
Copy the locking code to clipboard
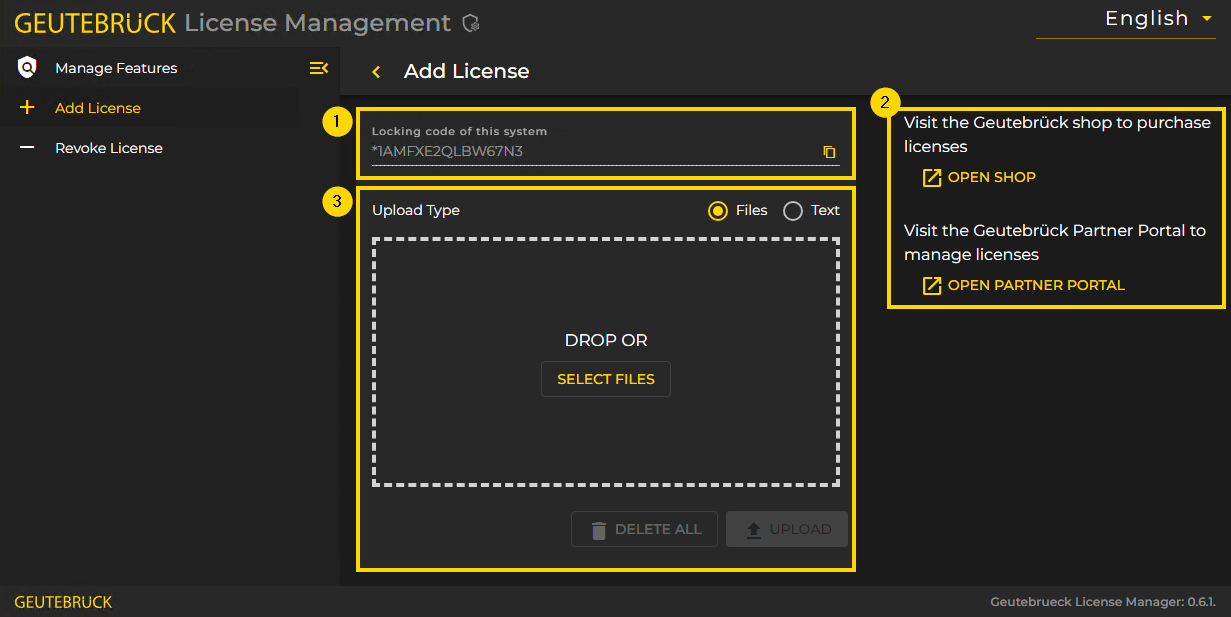[x=829, y=152]
